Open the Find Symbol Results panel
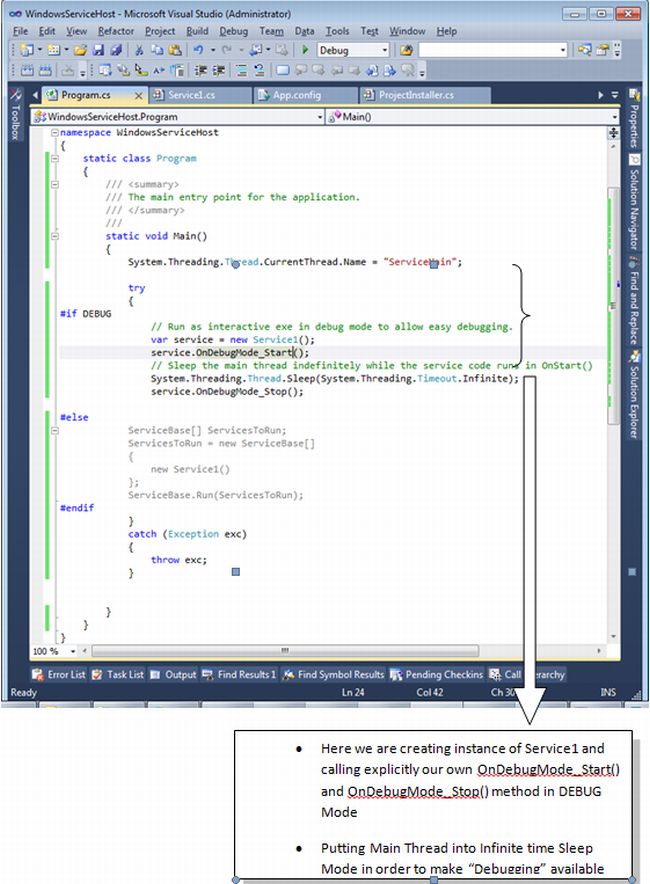 tap(333, 674)
